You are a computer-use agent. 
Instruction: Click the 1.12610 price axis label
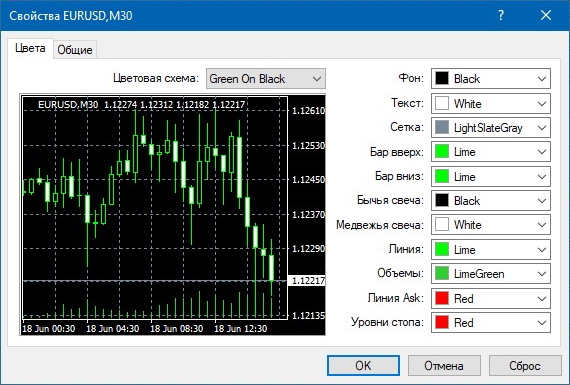point(308,111)
